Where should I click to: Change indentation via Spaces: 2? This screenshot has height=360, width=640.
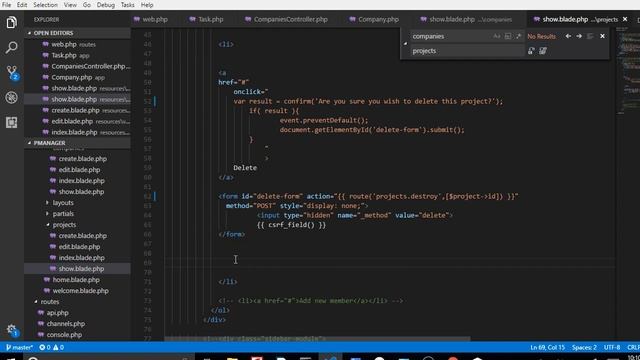click(x=584, y=347)
